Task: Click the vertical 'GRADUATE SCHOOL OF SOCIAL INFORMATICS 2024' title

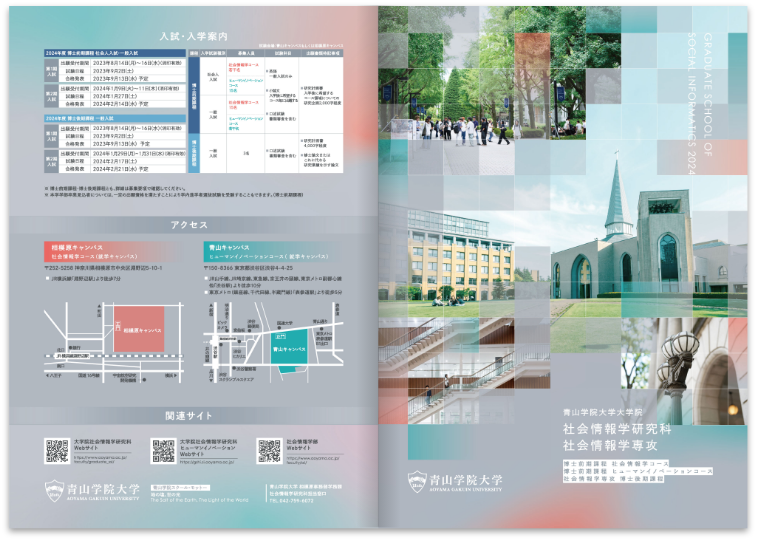Action: 700,103
